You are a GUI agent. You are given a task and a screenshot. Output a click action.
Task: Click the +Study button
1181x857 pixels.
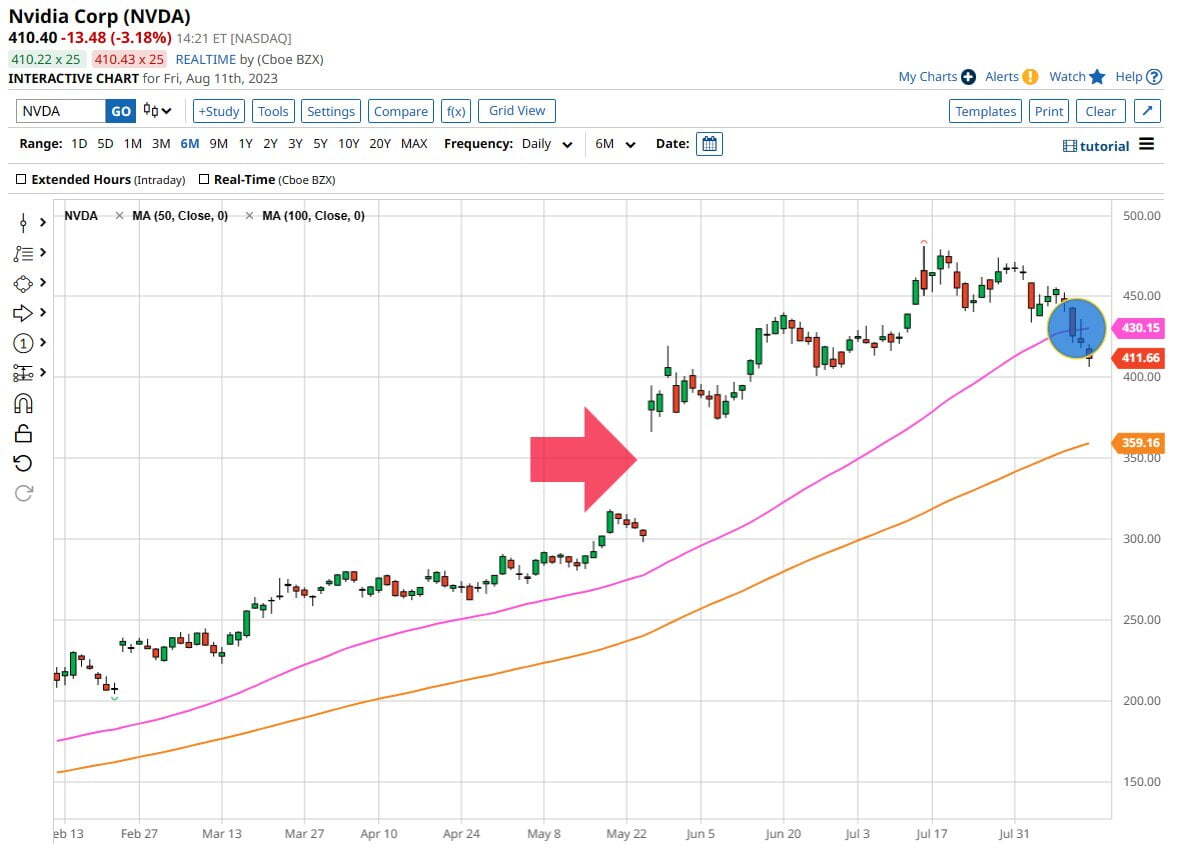click(x=218, y=111)
